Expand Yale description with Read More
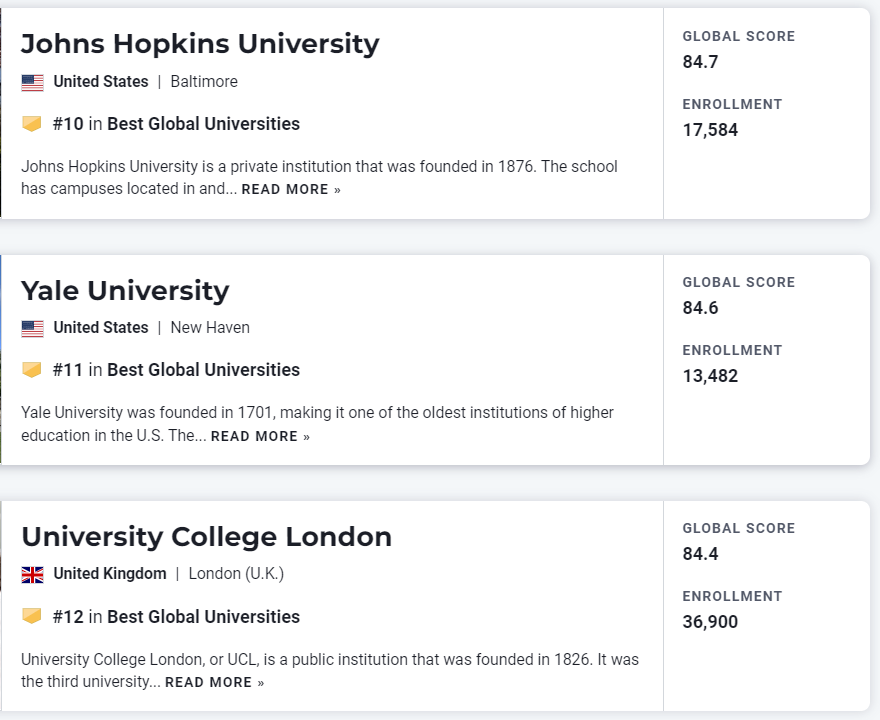Image resolution: width=880 pixels, height=720 pixels. (x=260, y=436)
